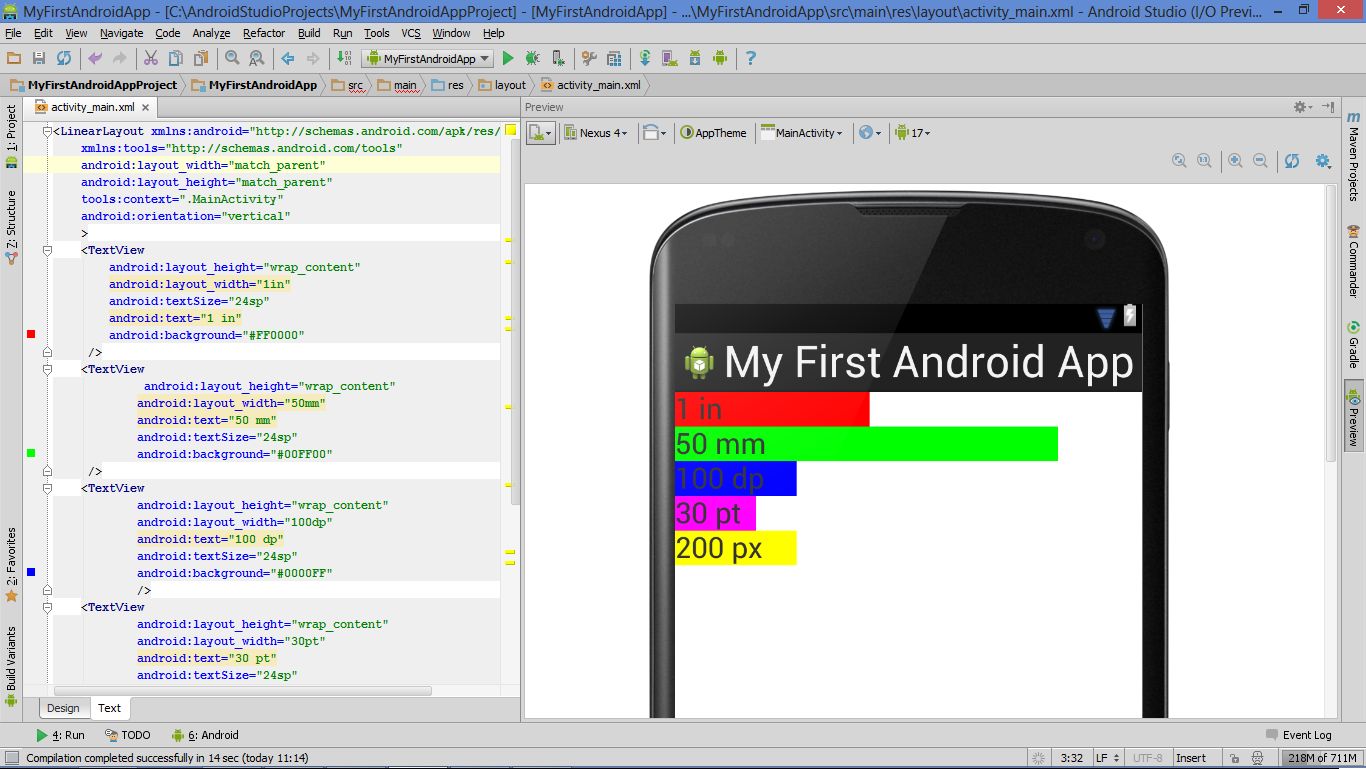Viewport: 1366px width, 769px height.
Task: Click the Find magnifier icon
Action: pyautogui.click(x=232, y=59)
